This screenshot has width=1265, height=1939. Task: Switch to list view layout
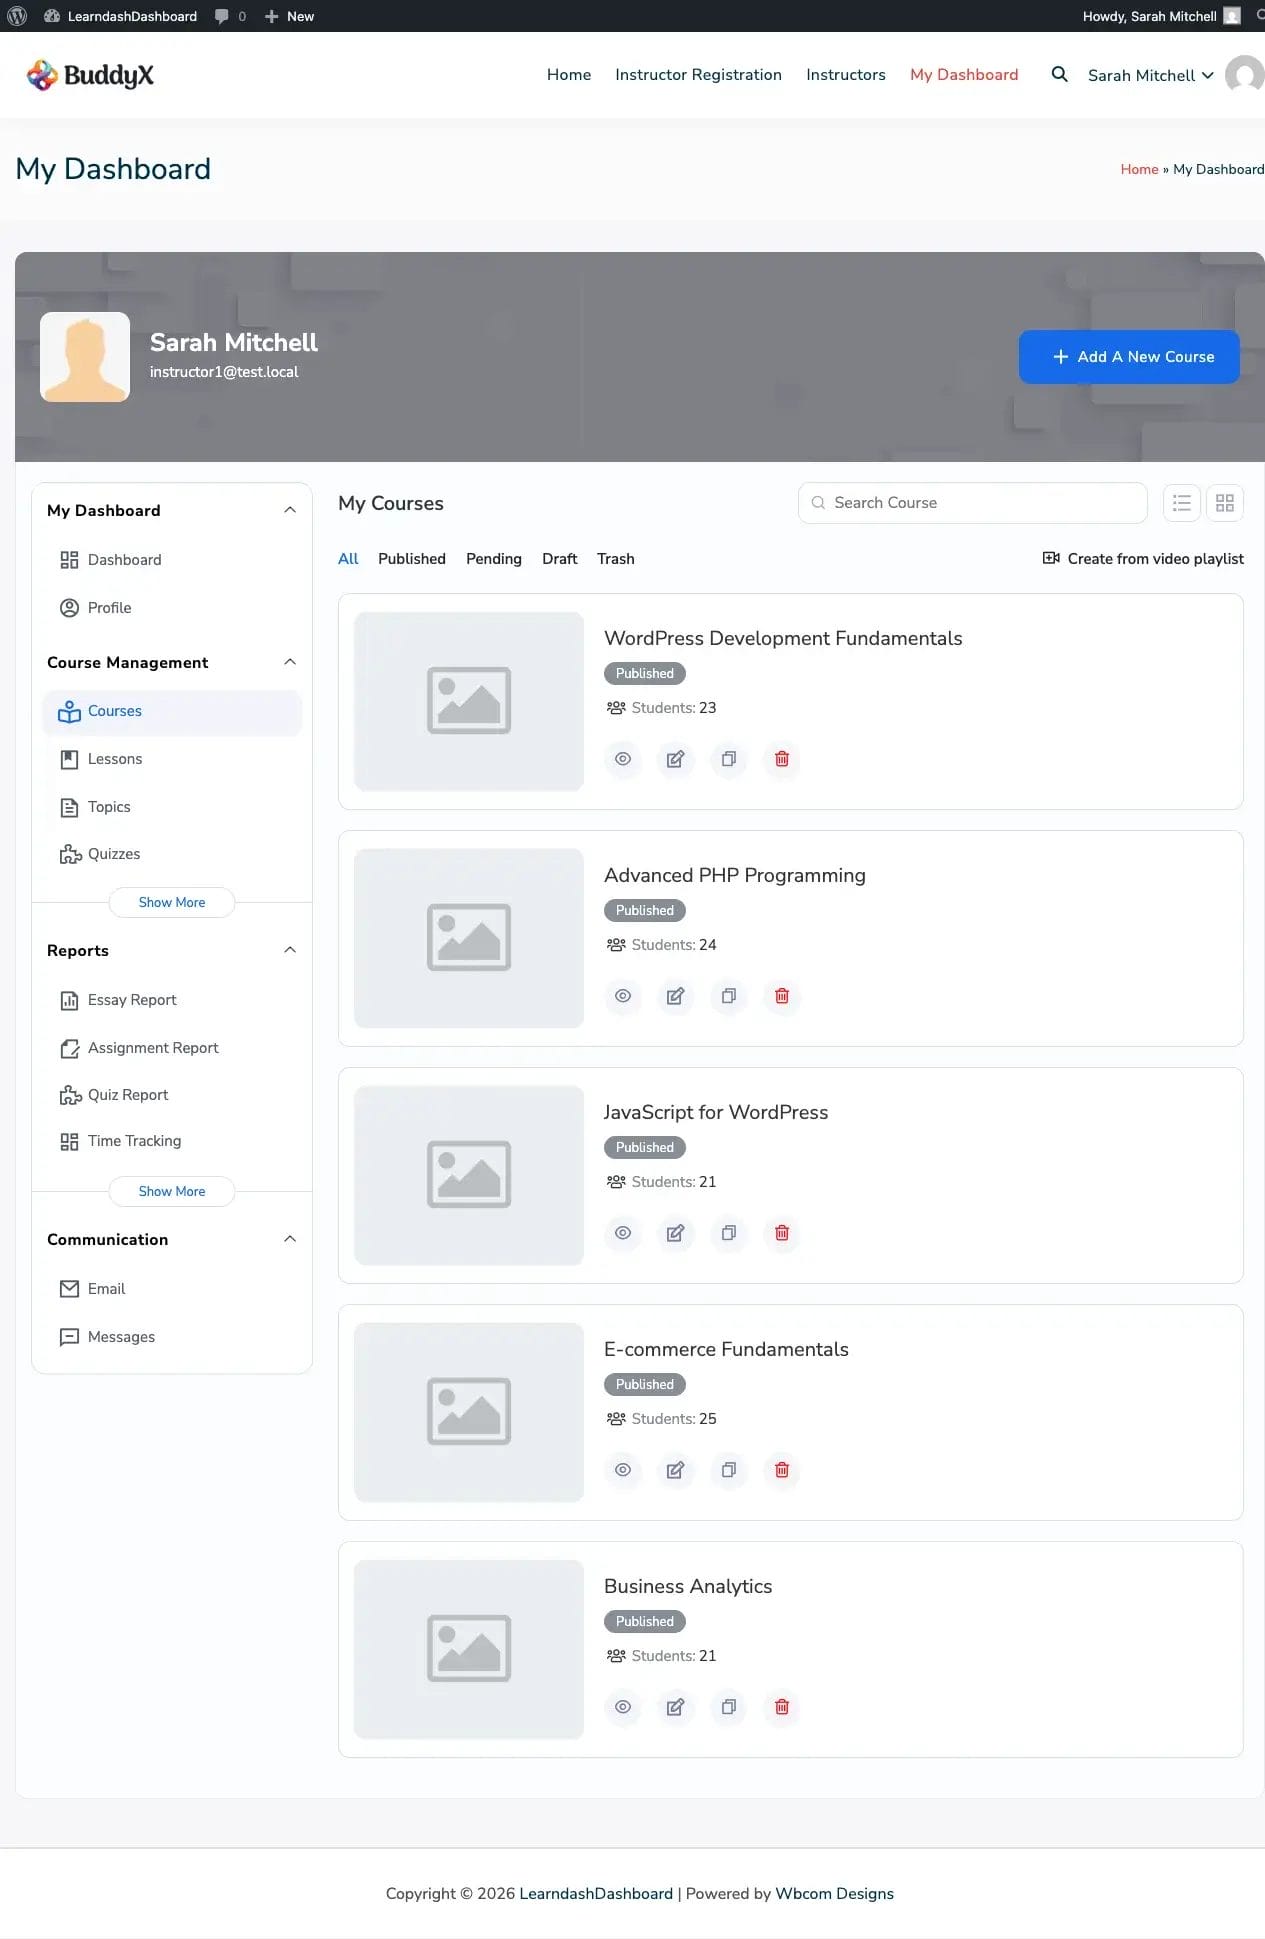point(1182,503)
